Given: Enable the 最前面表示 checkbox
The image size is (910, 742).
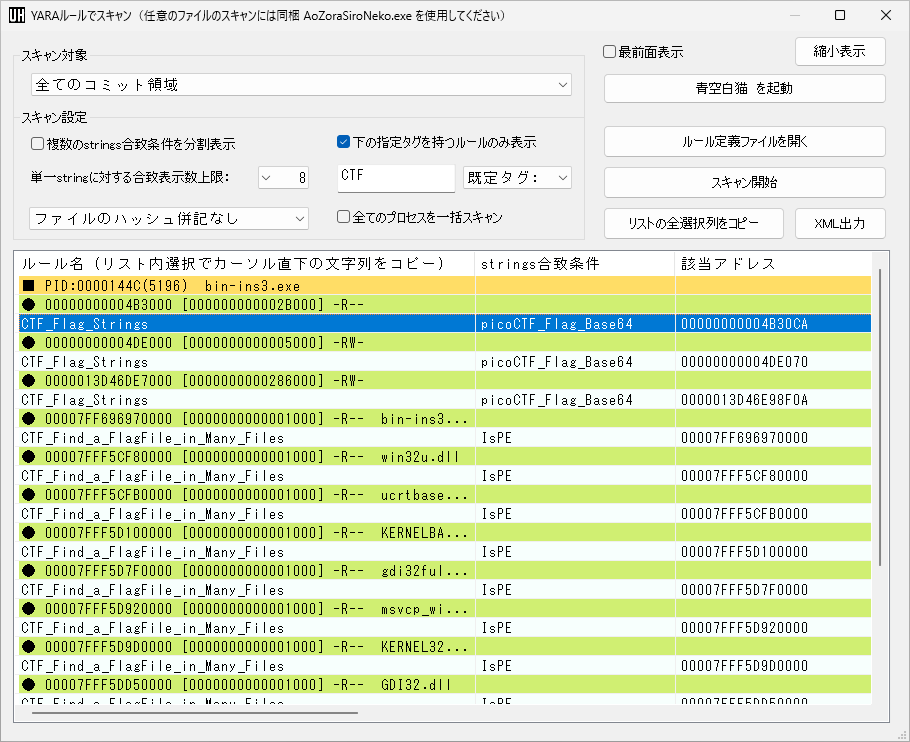Looking at the screenshot, I should pyautogui.click(x=609, y=52).
